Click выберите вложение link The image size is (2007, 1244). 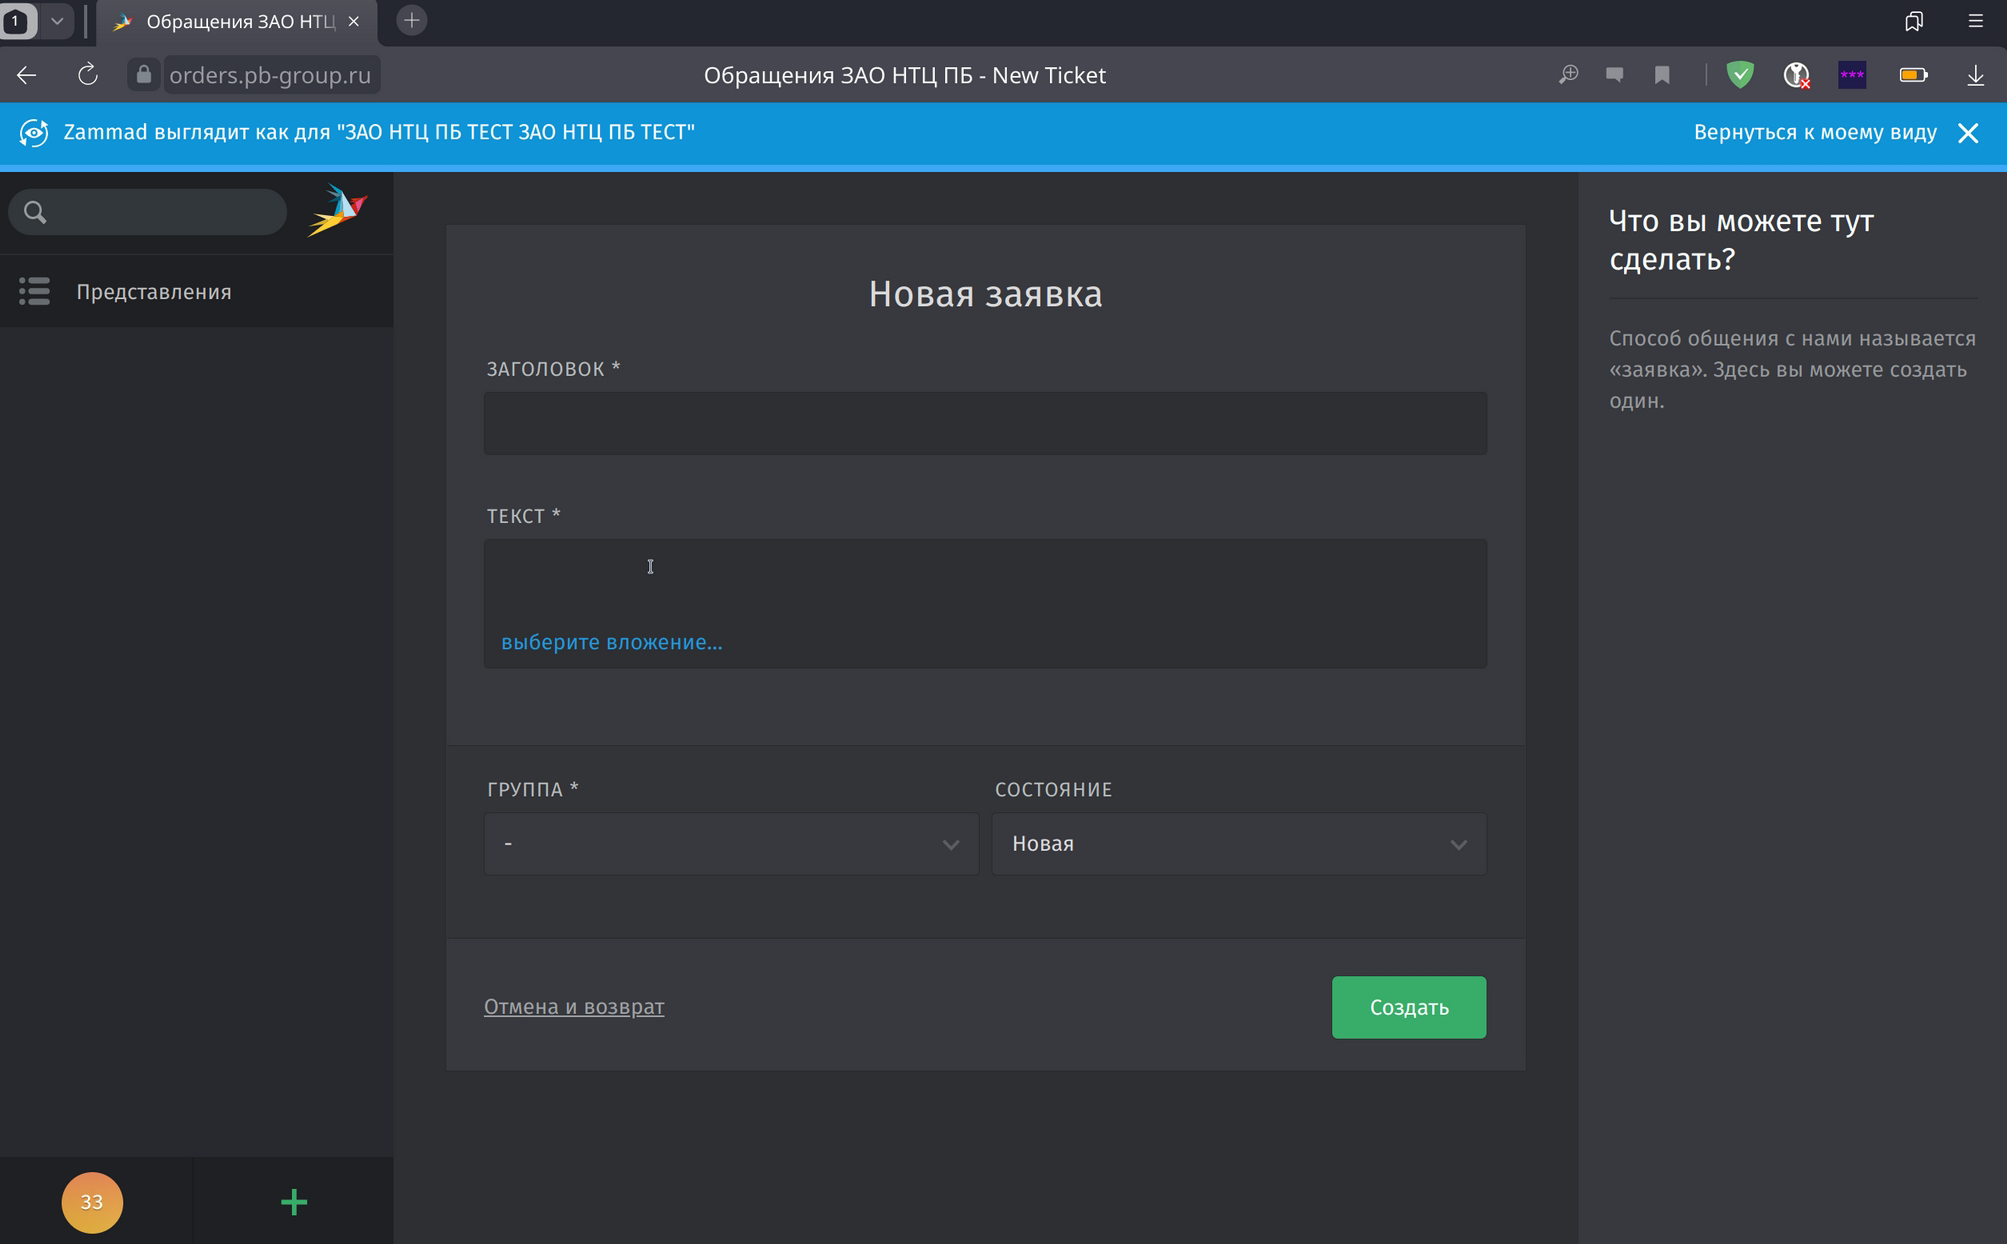click(x=611, y=642)
